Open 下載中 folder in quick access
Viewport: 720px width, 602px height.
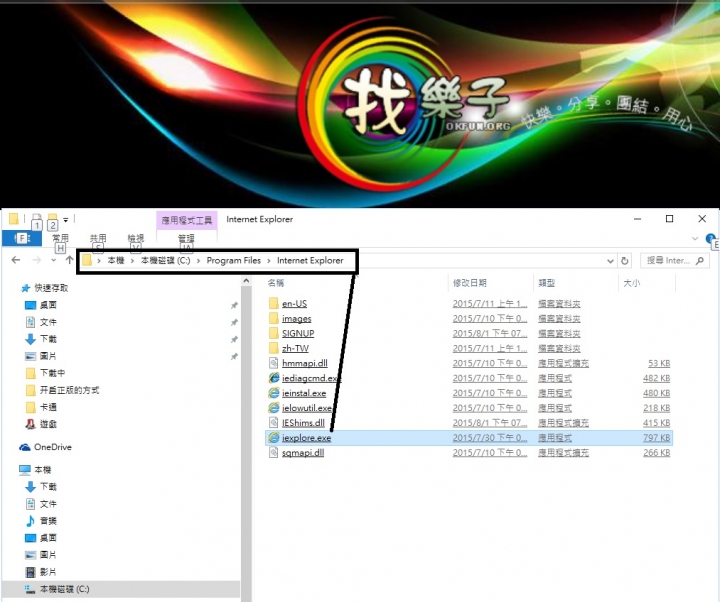click(45, 373)
